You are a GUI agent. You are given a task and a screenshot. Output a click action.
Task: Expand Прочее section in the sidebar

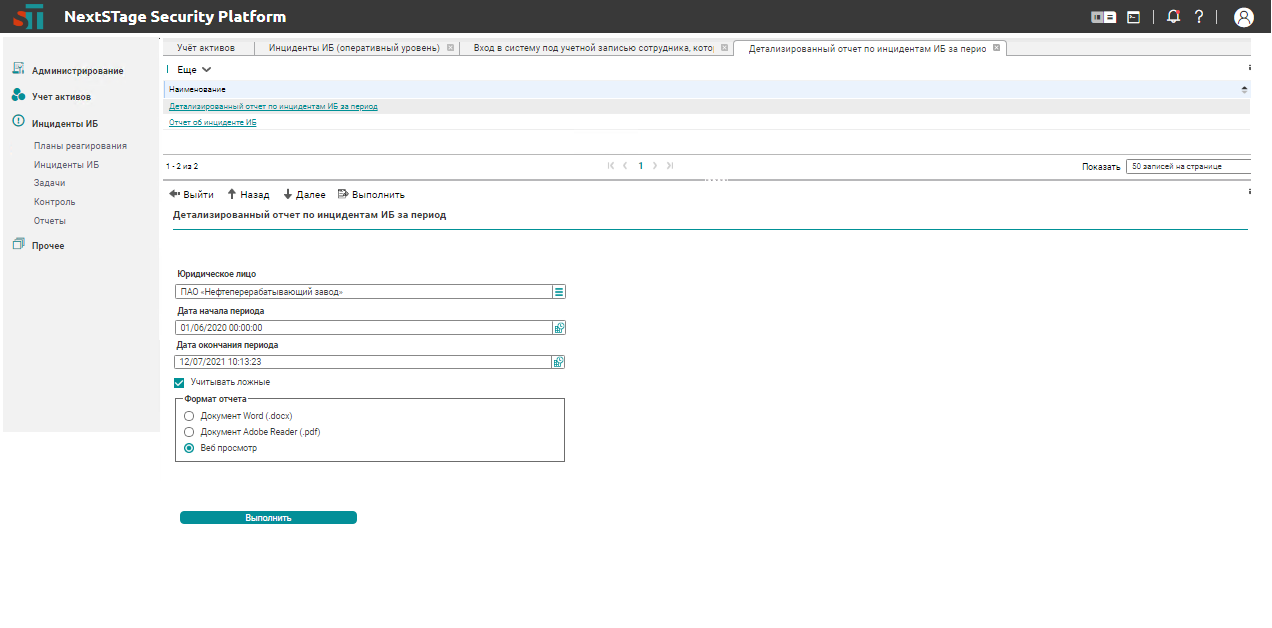tap(48, 246)
